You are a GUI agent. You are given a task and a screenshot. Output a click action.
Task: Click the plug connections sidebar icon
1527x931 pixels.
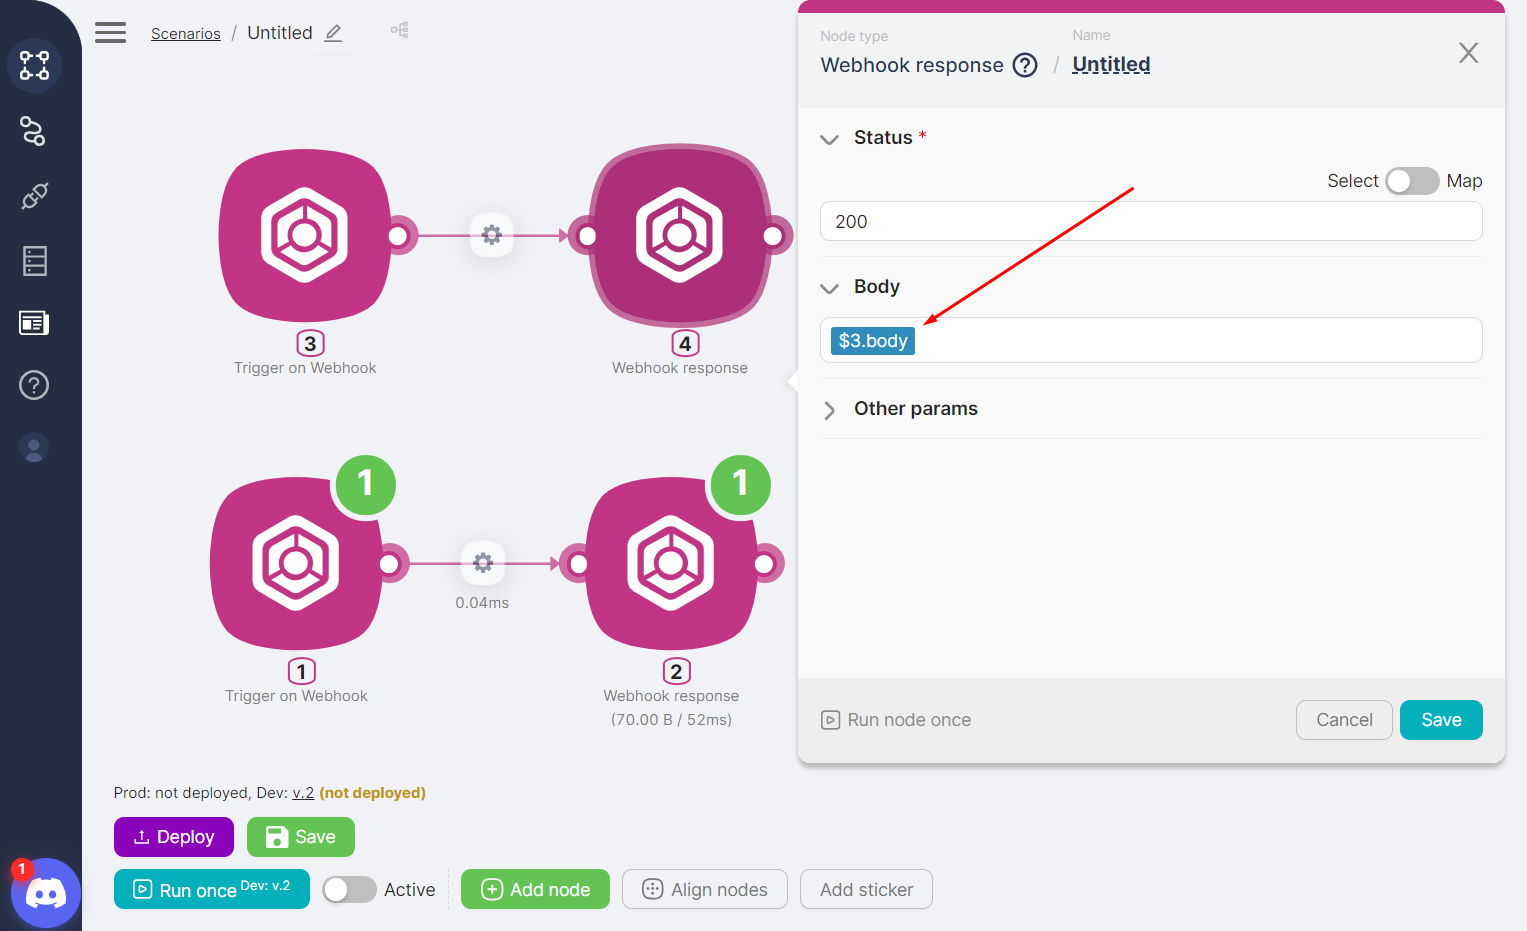click(34, 196)
